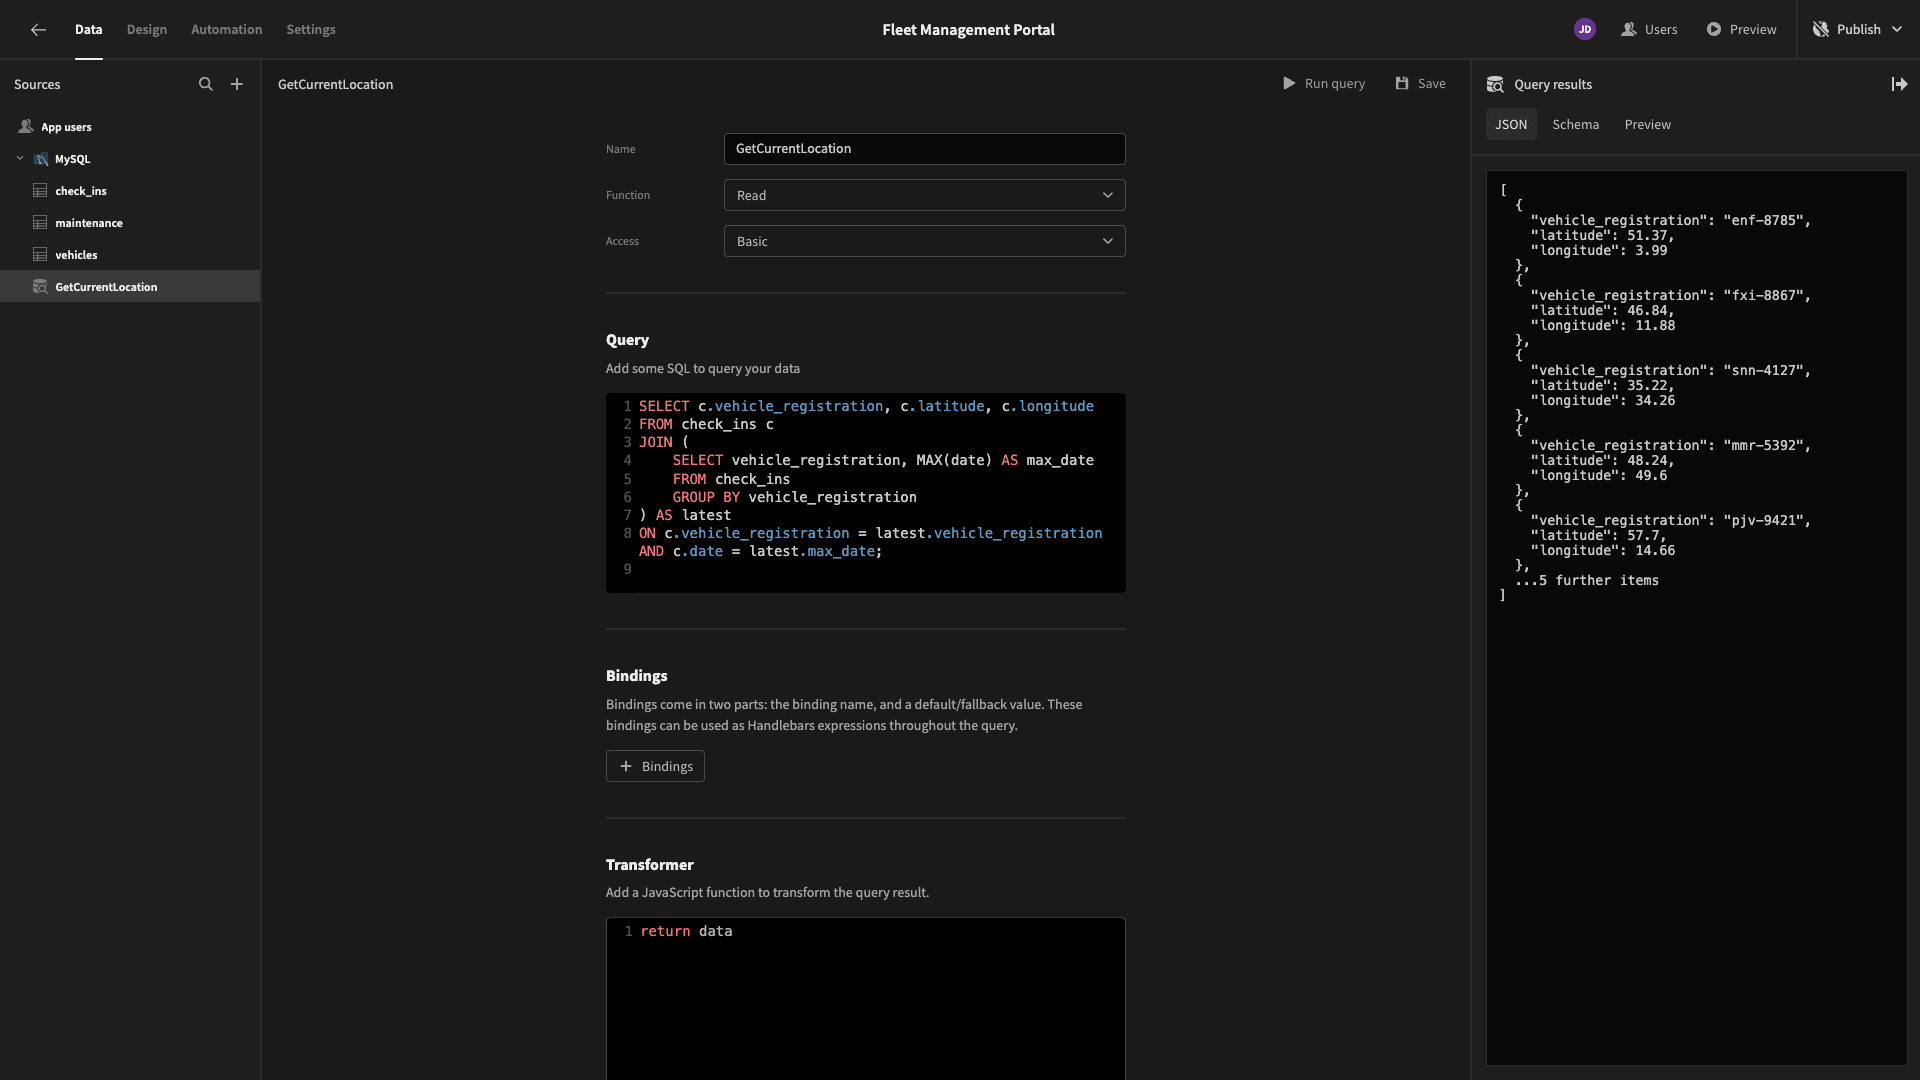Open the JD user avatar
This screenshot has height=1080, width=1920.
[x=1585, y=30]
